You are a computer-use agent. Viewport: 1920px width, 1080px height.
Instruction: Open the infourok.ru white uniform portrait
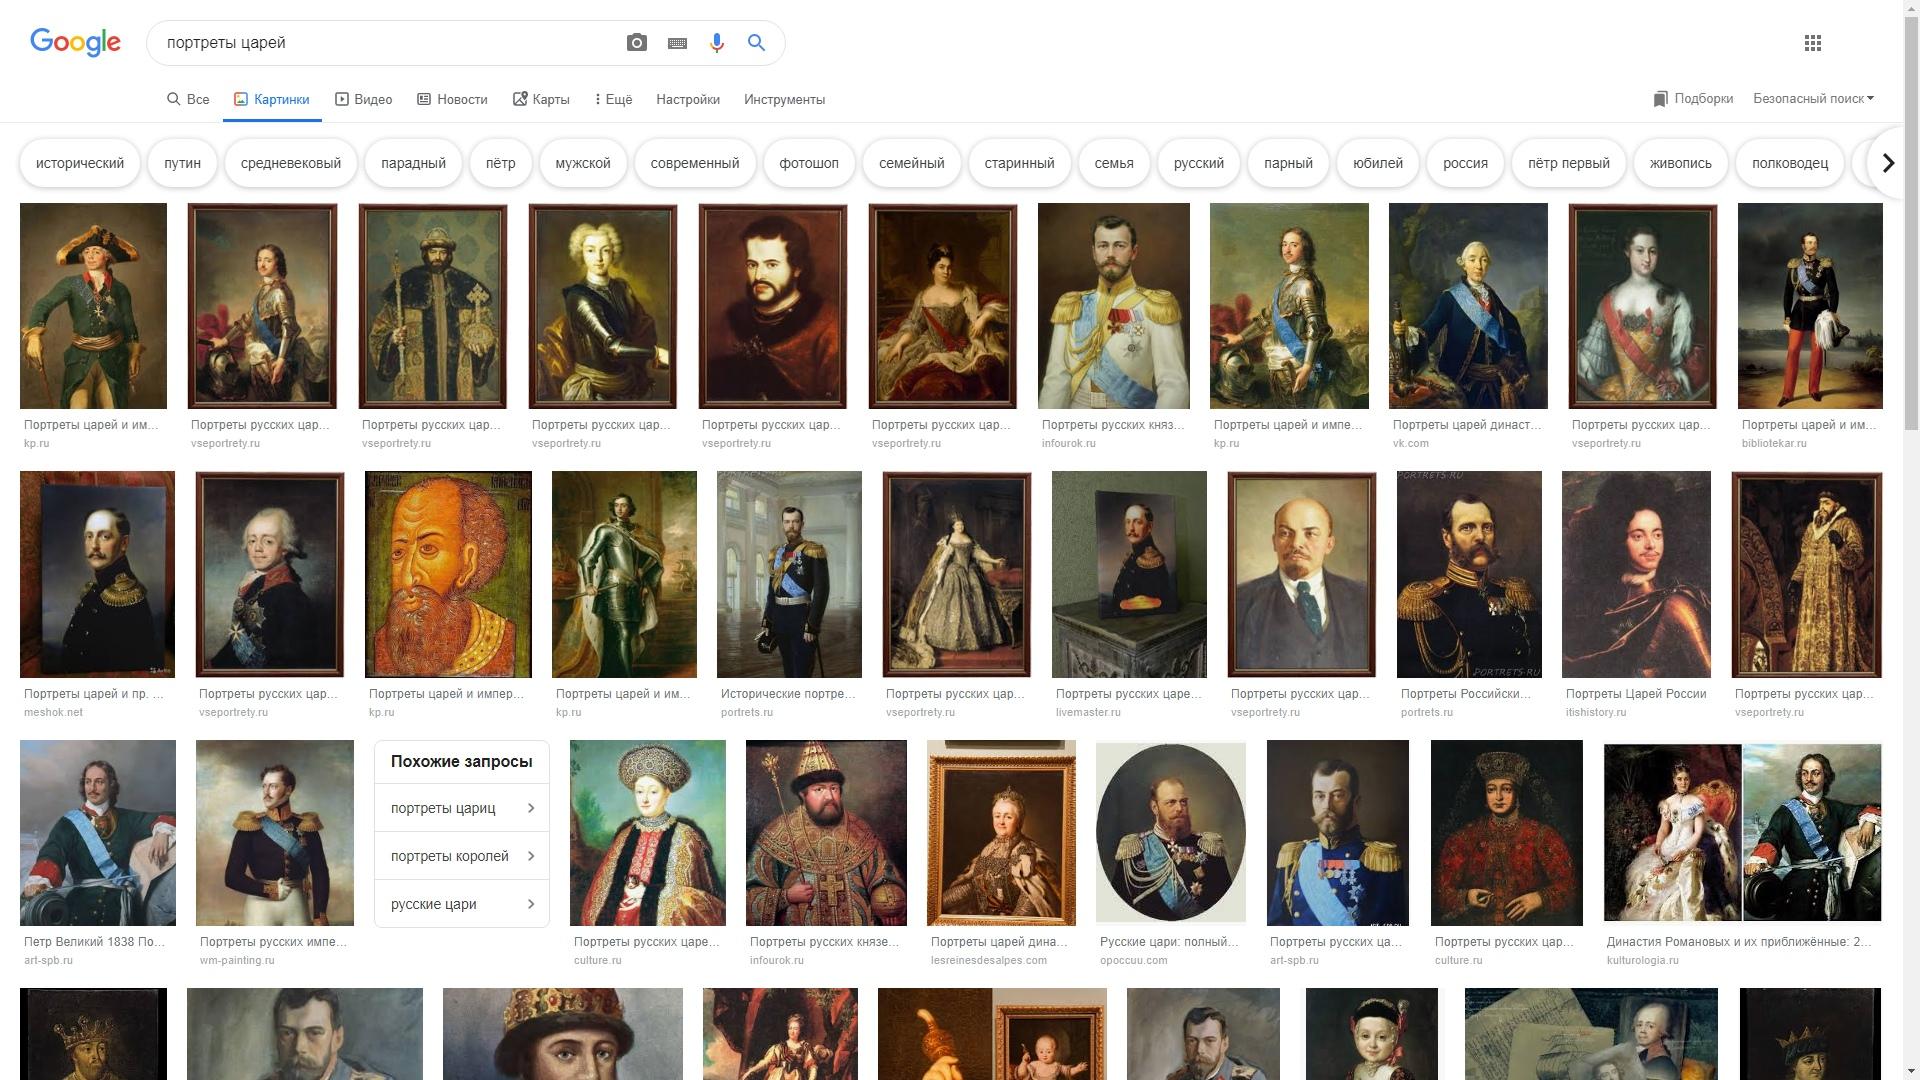(1113, 306)
